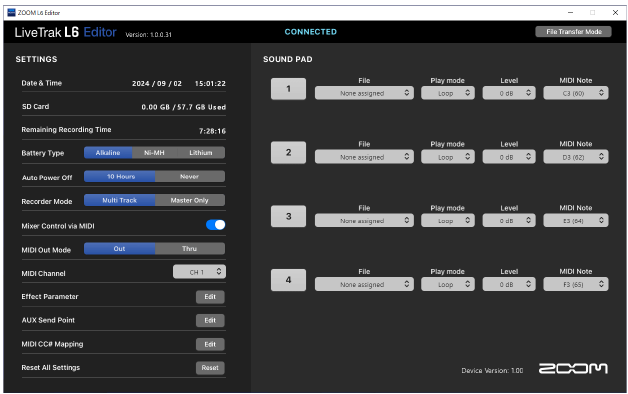Select Lithium battery type
Image resolution: width=628 pixels, height=394 pixels.
[x=201, y=153]
